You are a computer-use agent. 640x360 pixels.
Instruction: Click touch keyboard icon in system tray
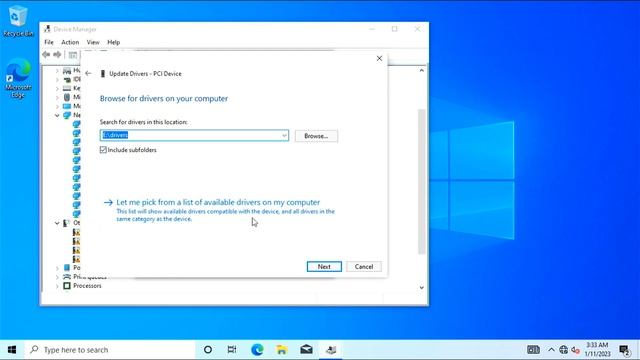533,350
